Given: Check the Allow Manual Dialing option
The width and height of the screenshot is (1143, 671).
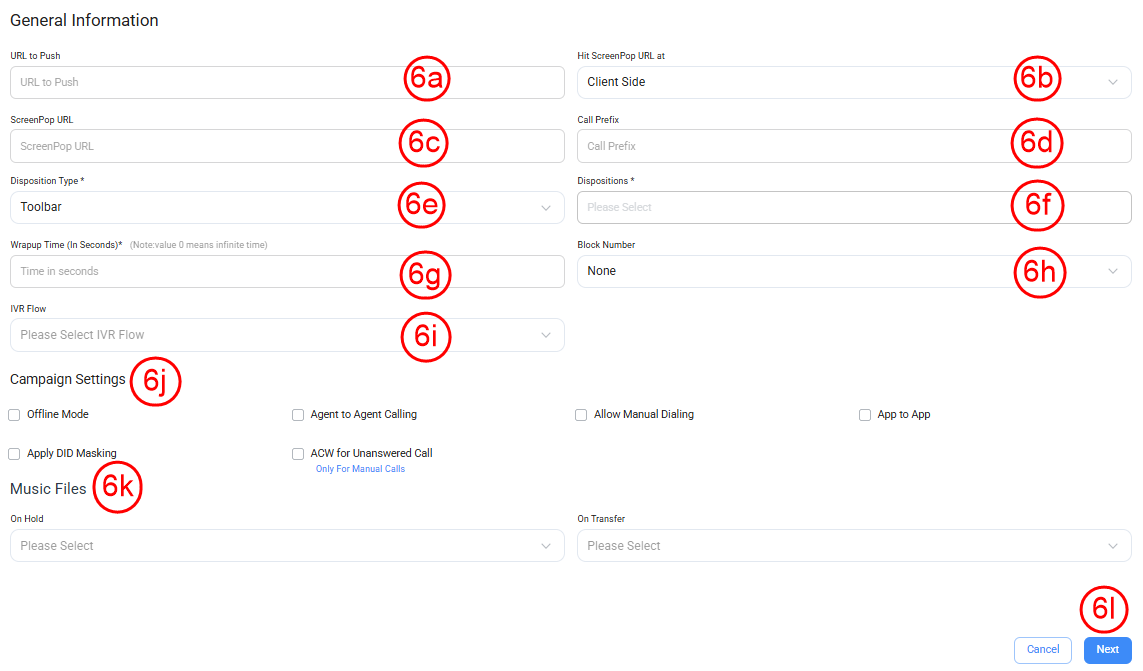Looking at the screenshot, I should 581,415.
